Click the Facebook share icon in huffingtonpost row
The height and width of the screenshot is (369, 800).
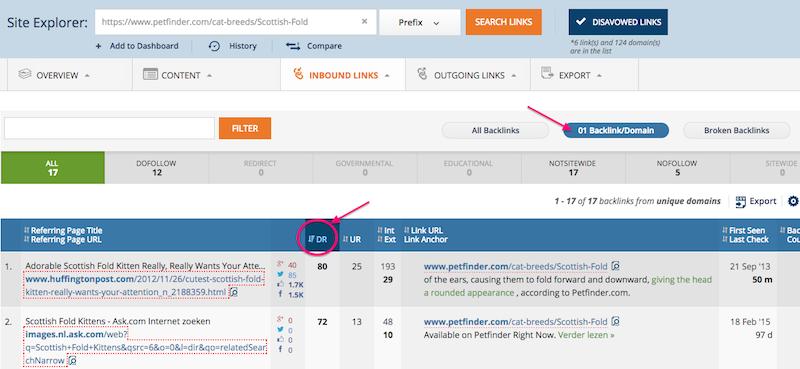pos(280,294)
